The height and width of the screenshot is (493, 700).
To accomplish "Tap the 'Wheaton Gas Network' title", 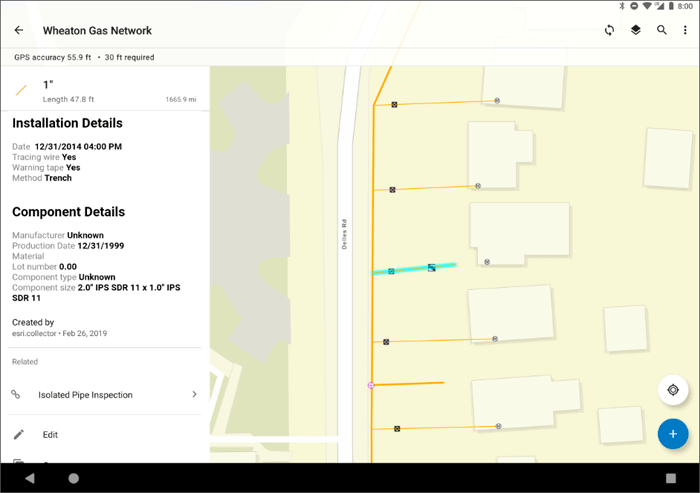I will 97,30.
